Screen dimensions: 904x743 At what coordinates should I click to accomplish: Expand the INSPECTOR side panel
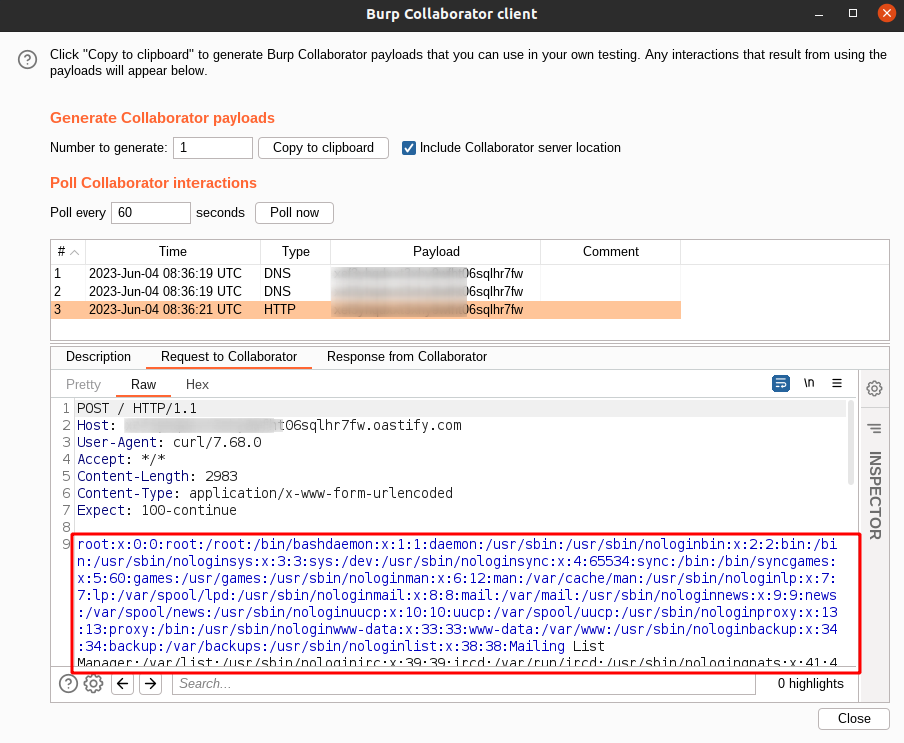874,495
